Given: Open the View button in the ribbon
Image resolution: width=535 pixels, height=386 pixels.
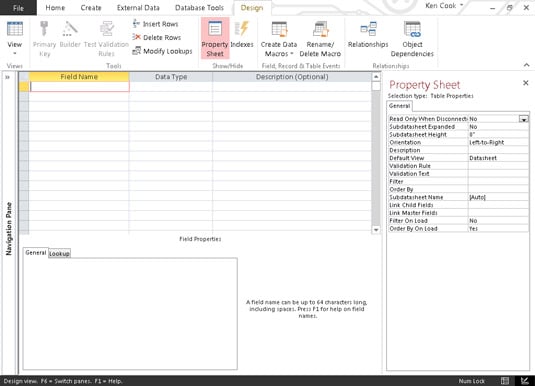Looking at the screenshot, I should tap(15, 38).
